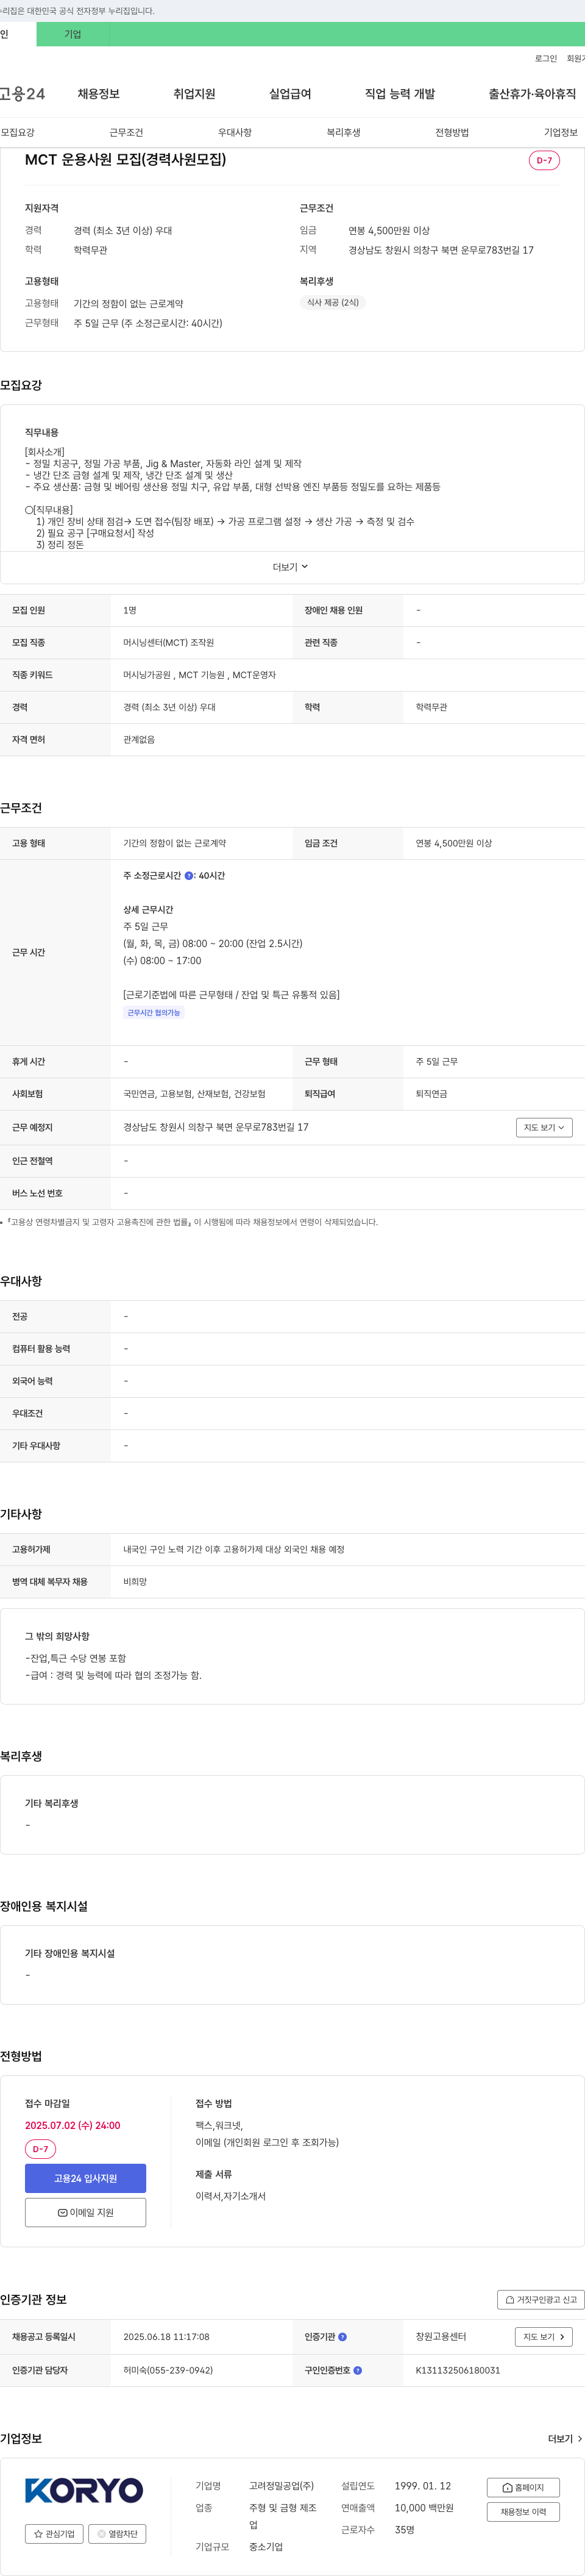Click the 머시닝센터(MCT) 조작원 job type text
The width and height of the screenshot is (585, 2576).
pyautogui.click(x=168, y=643)
